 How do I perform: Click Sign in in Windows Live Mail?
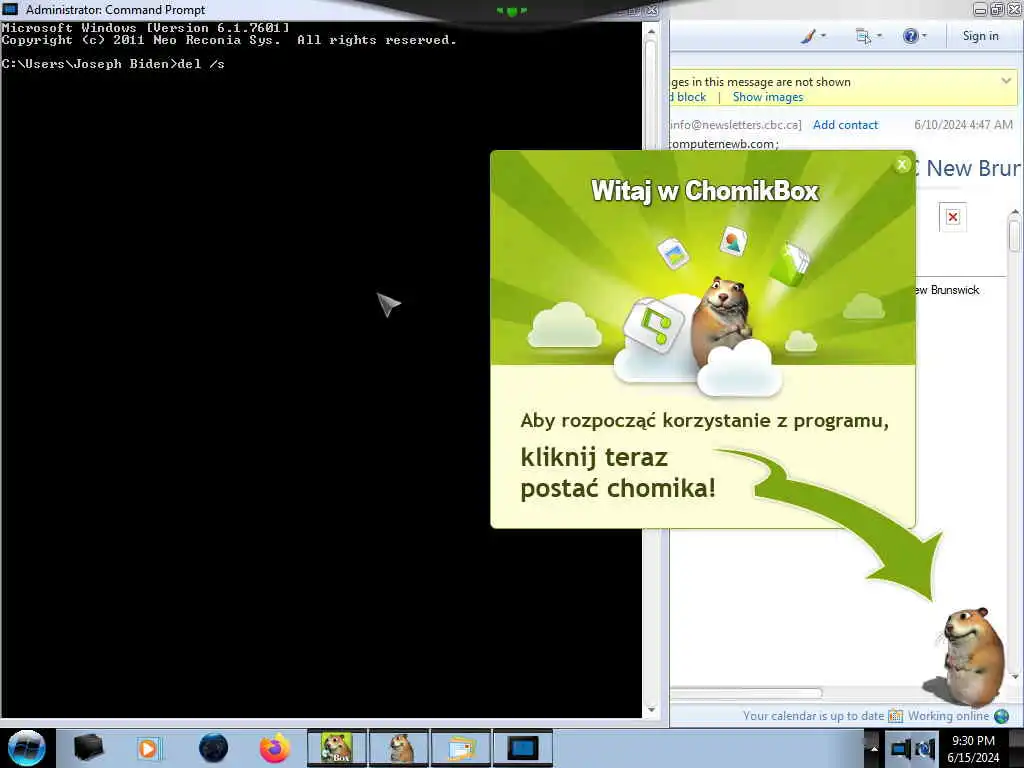pos(980,36)
